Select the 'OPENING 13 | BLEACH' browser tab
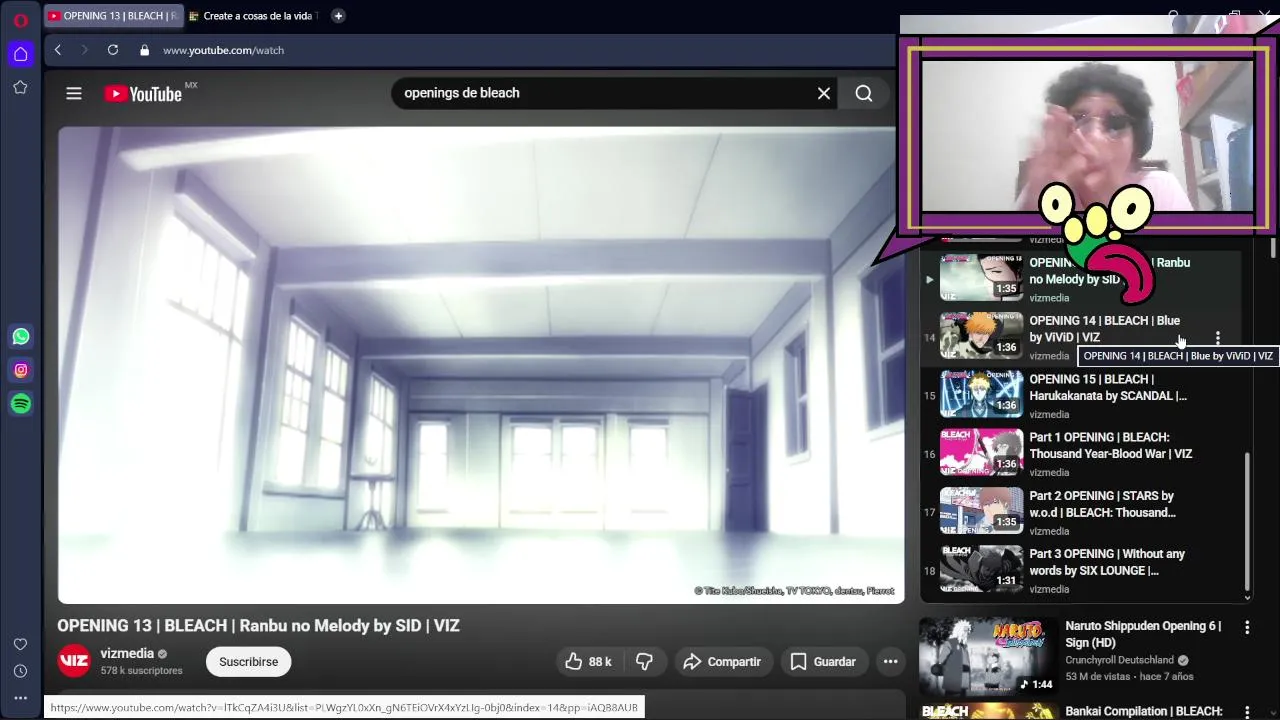 click(x=112, y=16)
